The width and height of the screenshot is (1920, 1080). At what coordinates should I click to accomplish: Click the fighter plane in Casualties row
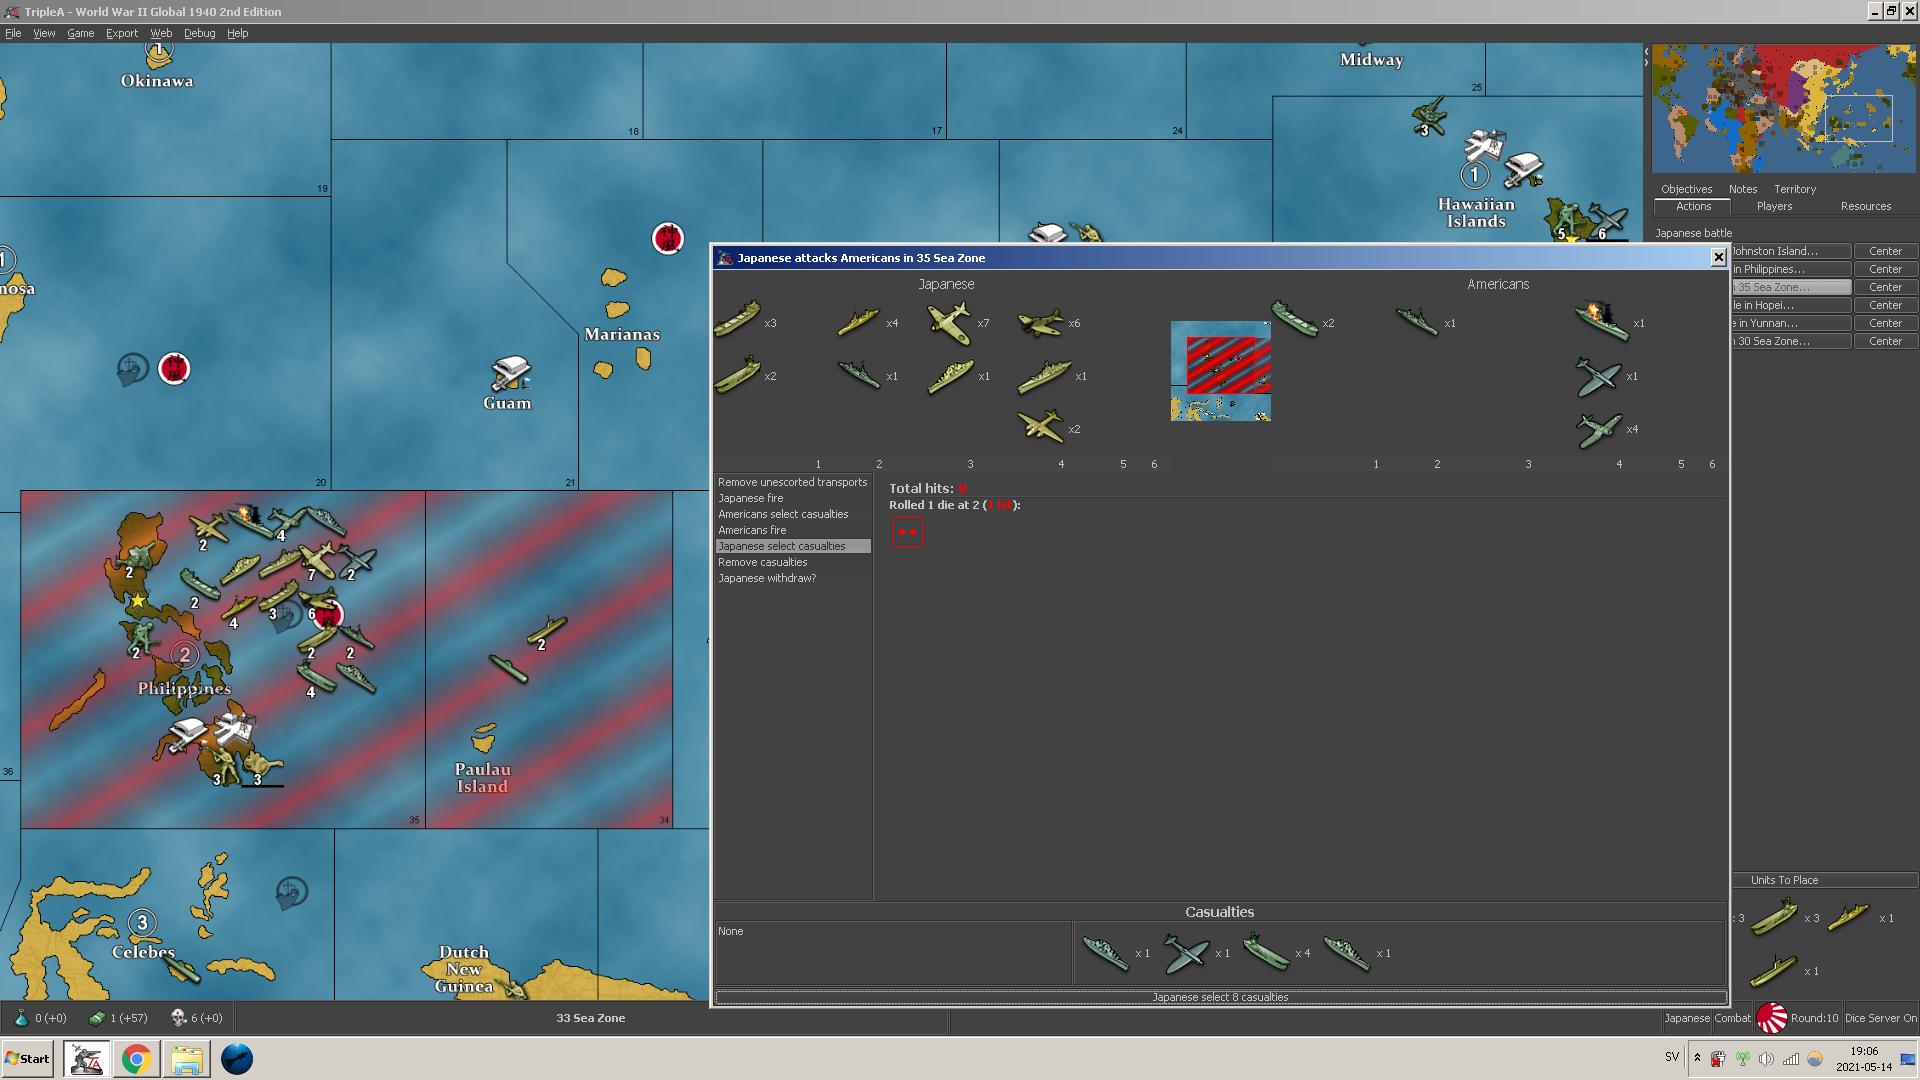point(1187,953)
